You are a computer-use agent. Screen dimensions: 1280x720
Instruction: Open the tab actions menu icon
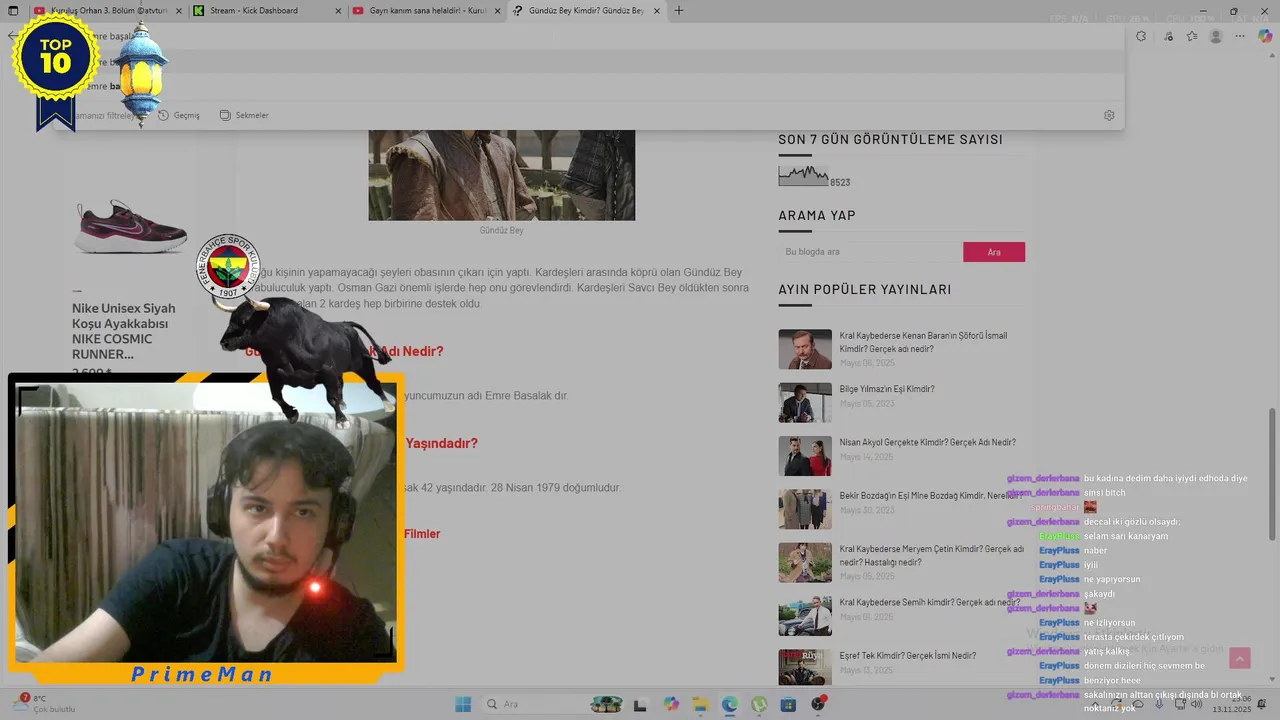(x=13, y=11)
